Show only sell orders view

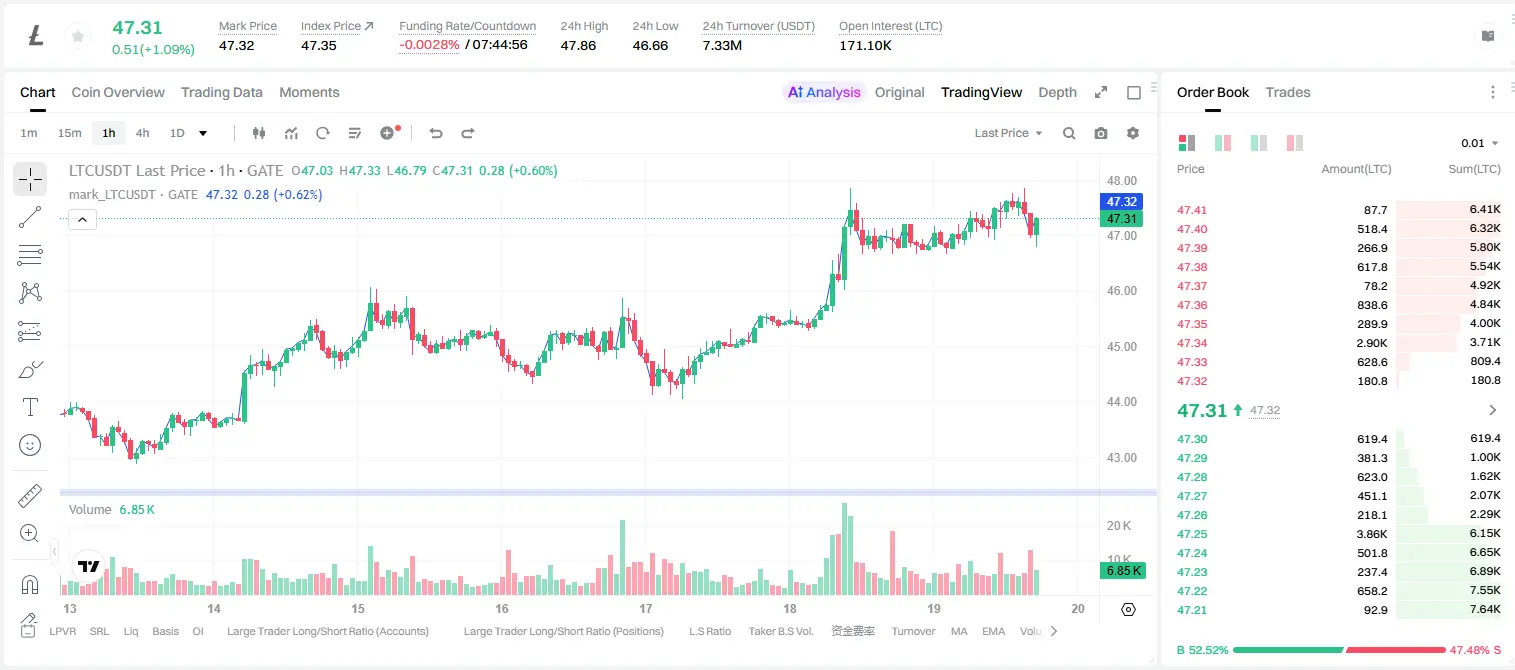(1295, 143)
